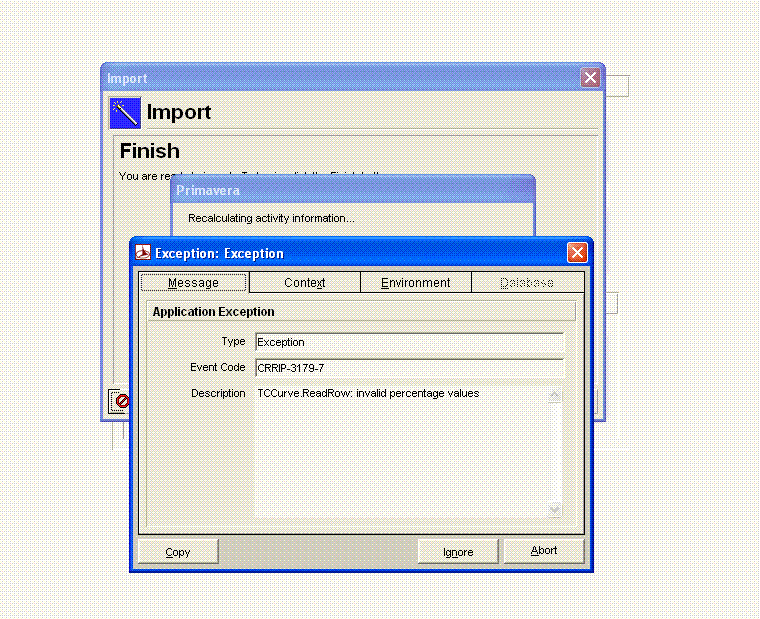This screenshot has height=619, width=760.
Task: Click the Description text area
Action: click(x=402, y=451)
